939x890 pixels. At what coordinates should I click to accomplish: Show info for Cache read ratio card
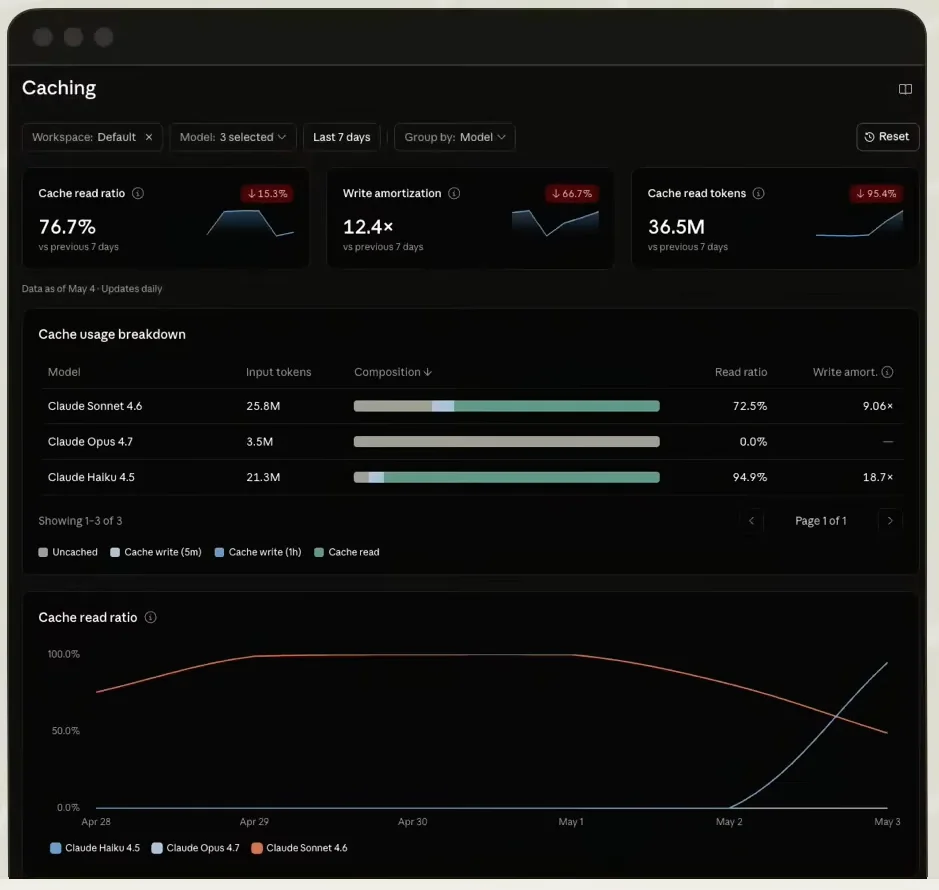[138, 193]
